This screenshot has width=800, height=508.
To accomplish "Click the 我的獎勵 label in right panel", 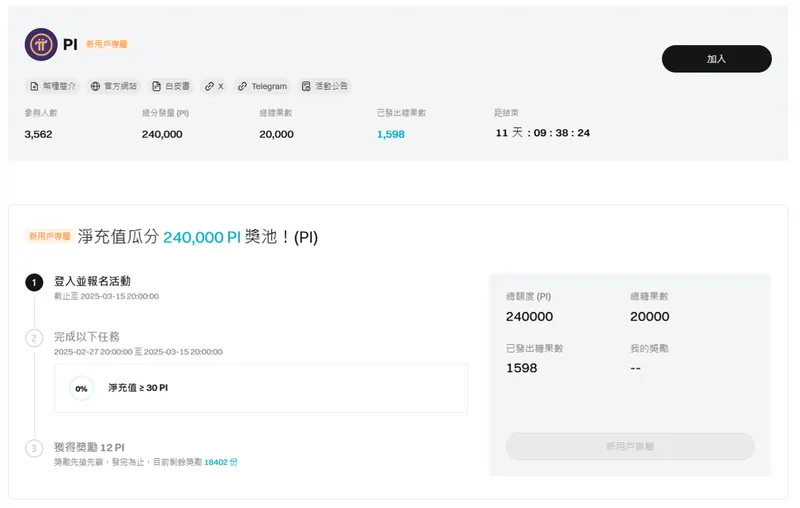I will [649, 348].
